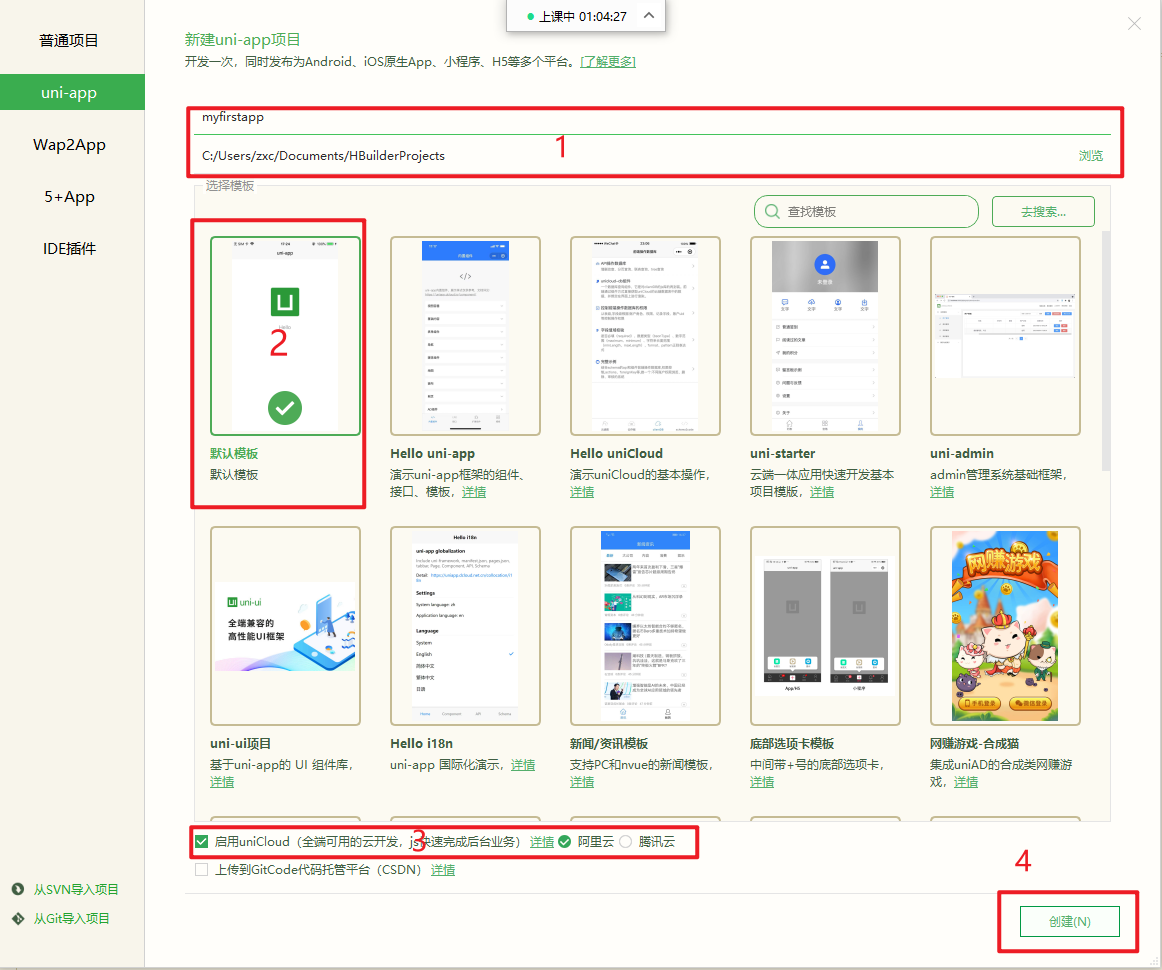Image resolution: width=1162 pixels, height=970 pixels.
Task: Close the new project dialog
Action: point(1135,24)
